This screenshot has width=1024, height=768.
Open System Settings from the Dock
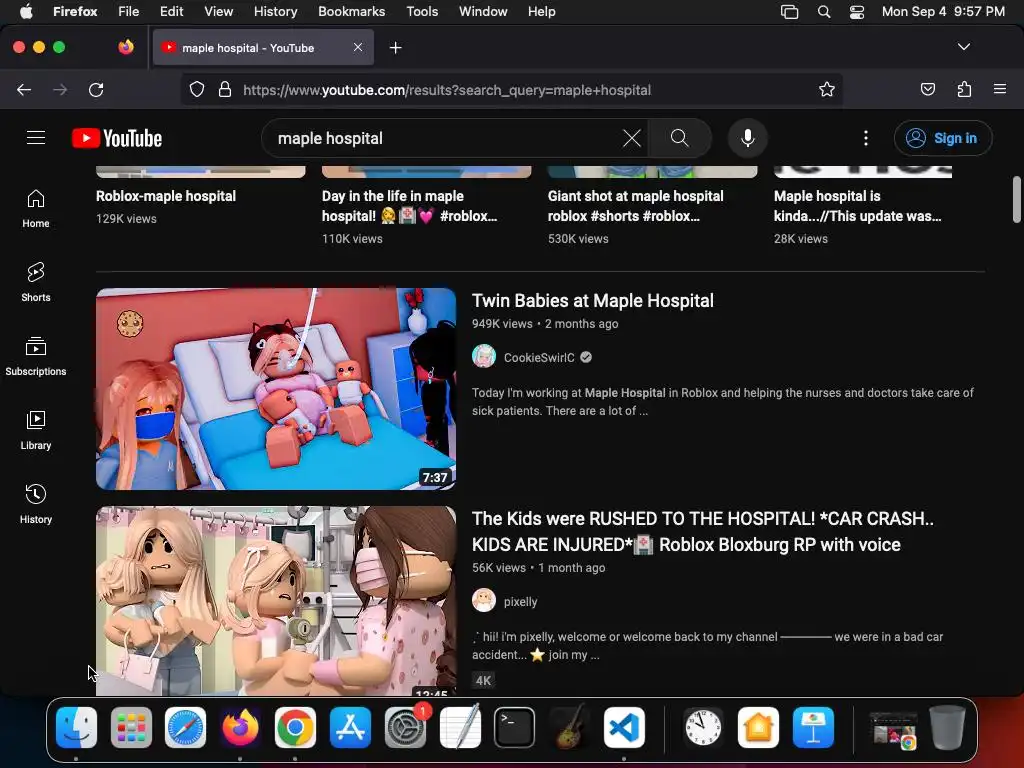405,727
